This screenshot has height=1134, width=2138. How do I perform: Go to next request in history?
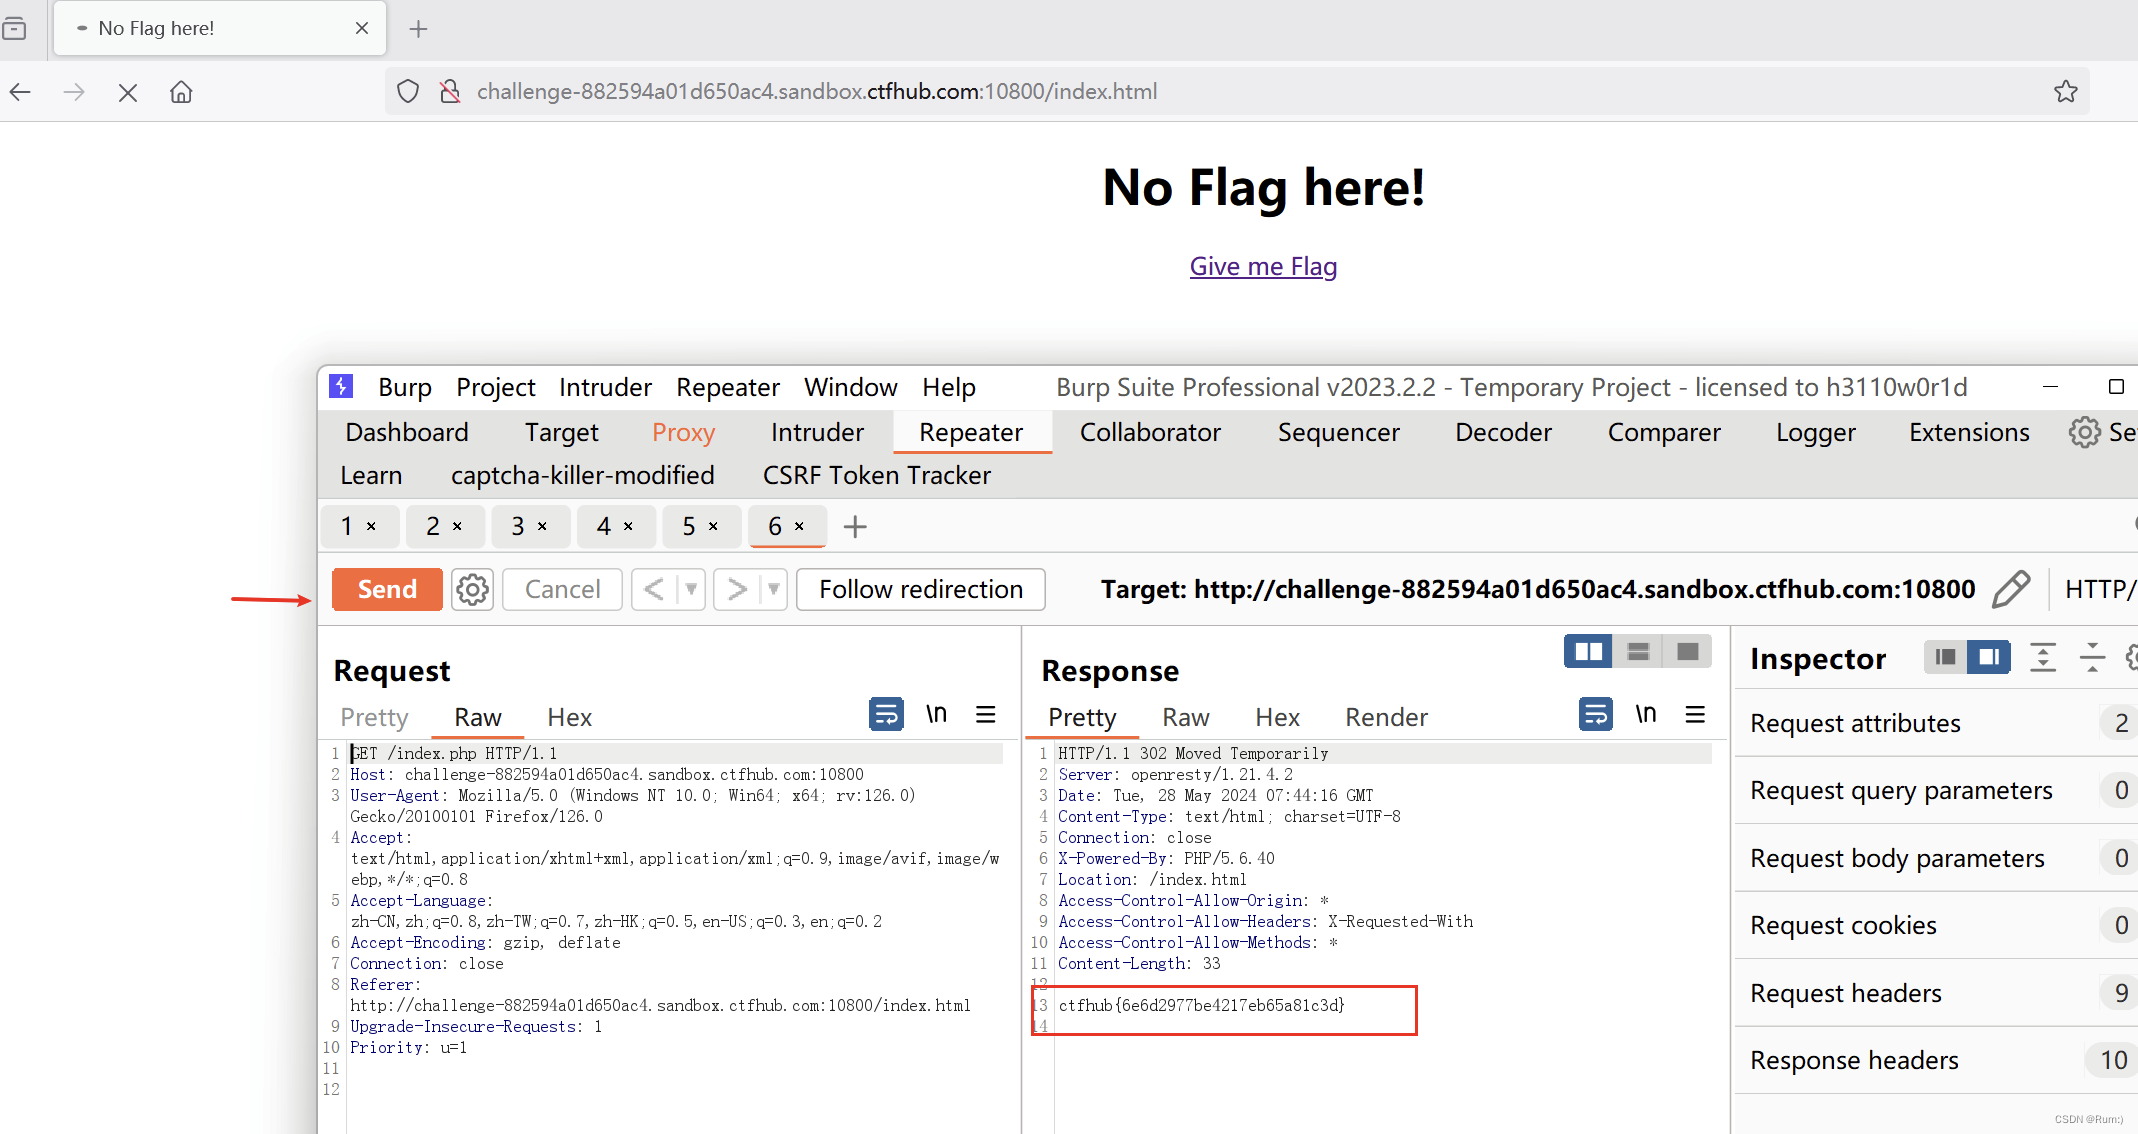click(737, 589)
